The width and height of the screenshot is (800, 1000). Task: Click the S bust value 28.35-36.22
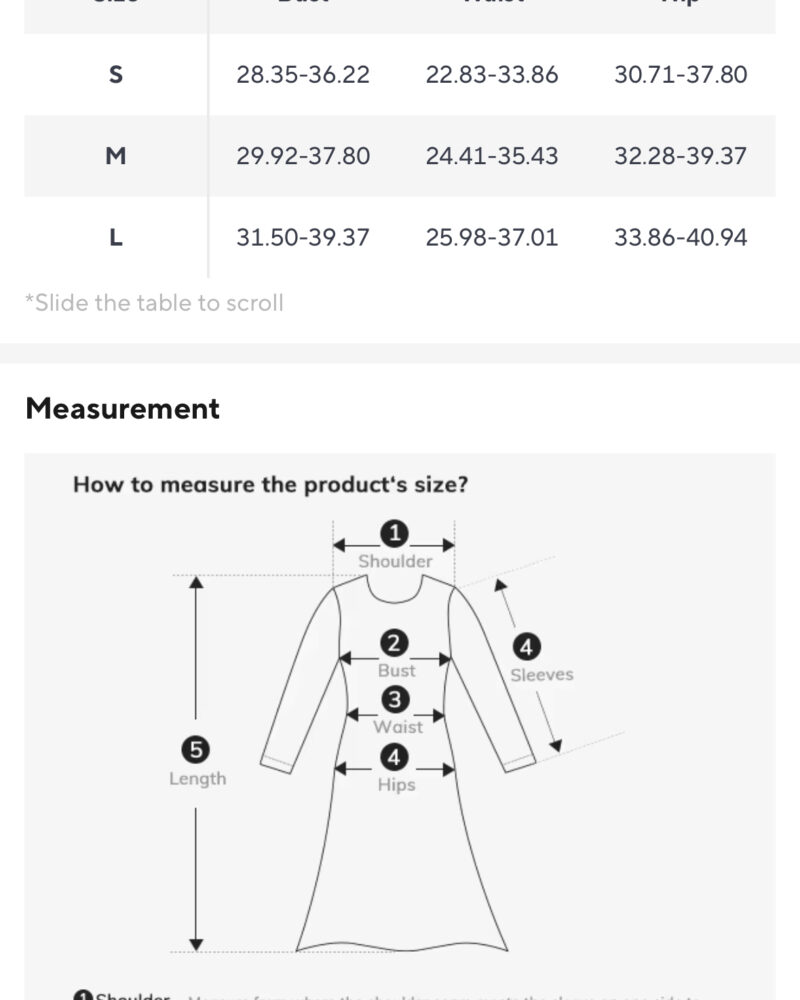tap(303, 74)
